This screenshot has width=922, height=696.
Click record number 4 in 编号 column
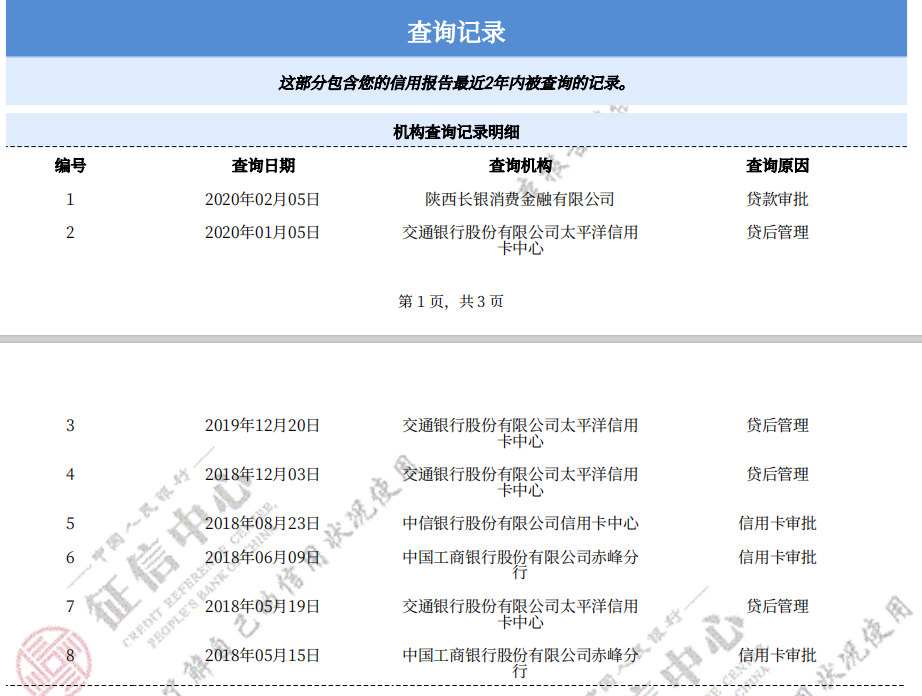click(70, 474)
